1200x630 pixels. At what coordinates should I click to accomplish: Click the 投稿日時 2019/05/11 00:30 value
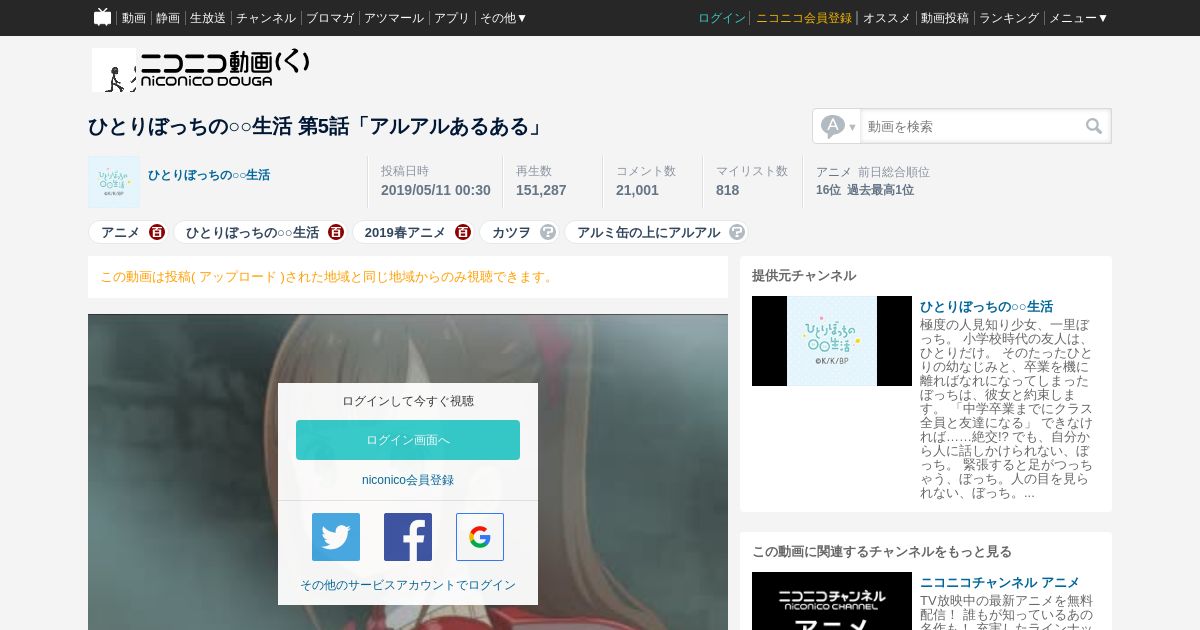coord(436,190)
